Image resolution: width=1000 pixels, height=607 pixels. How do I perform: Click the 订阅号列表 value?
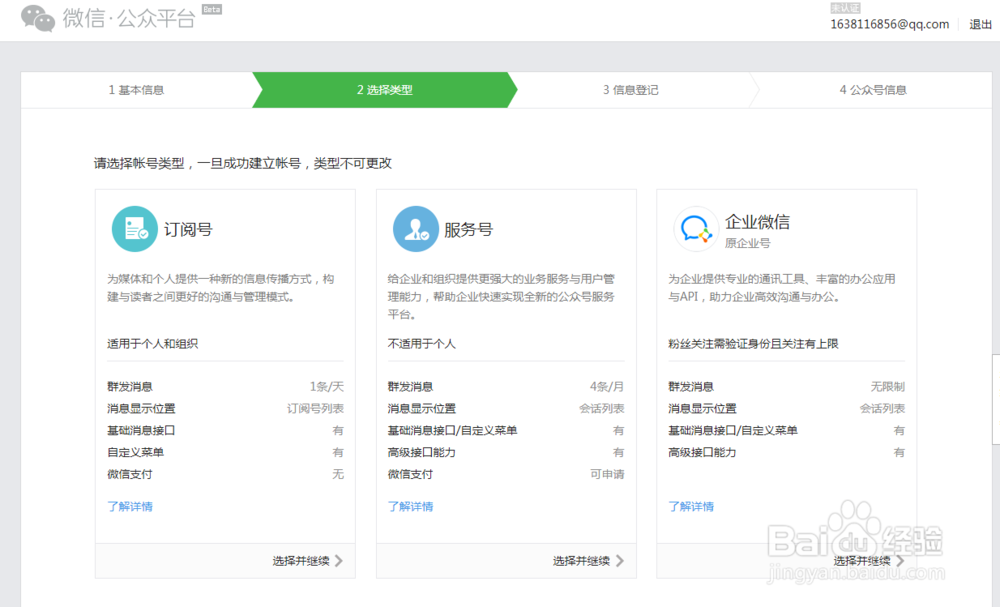click(x=315, y=408)
